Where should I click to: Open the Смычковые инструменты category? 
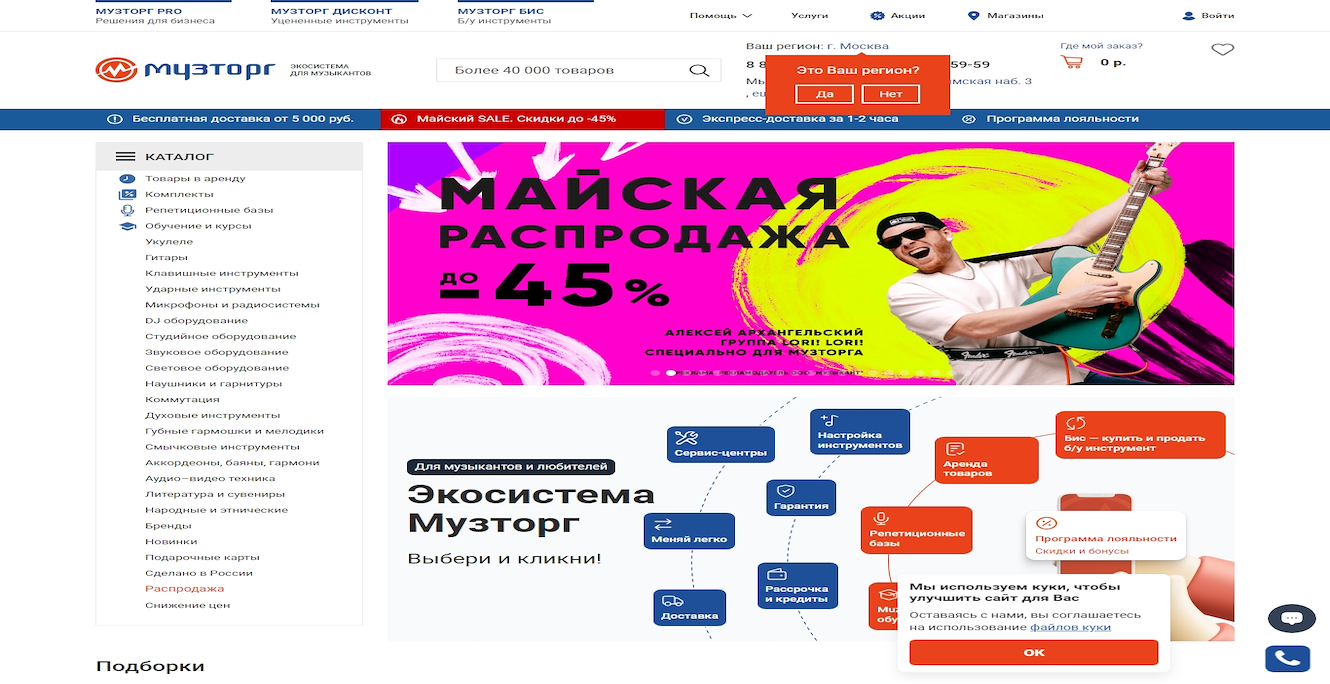pos(221,447)
